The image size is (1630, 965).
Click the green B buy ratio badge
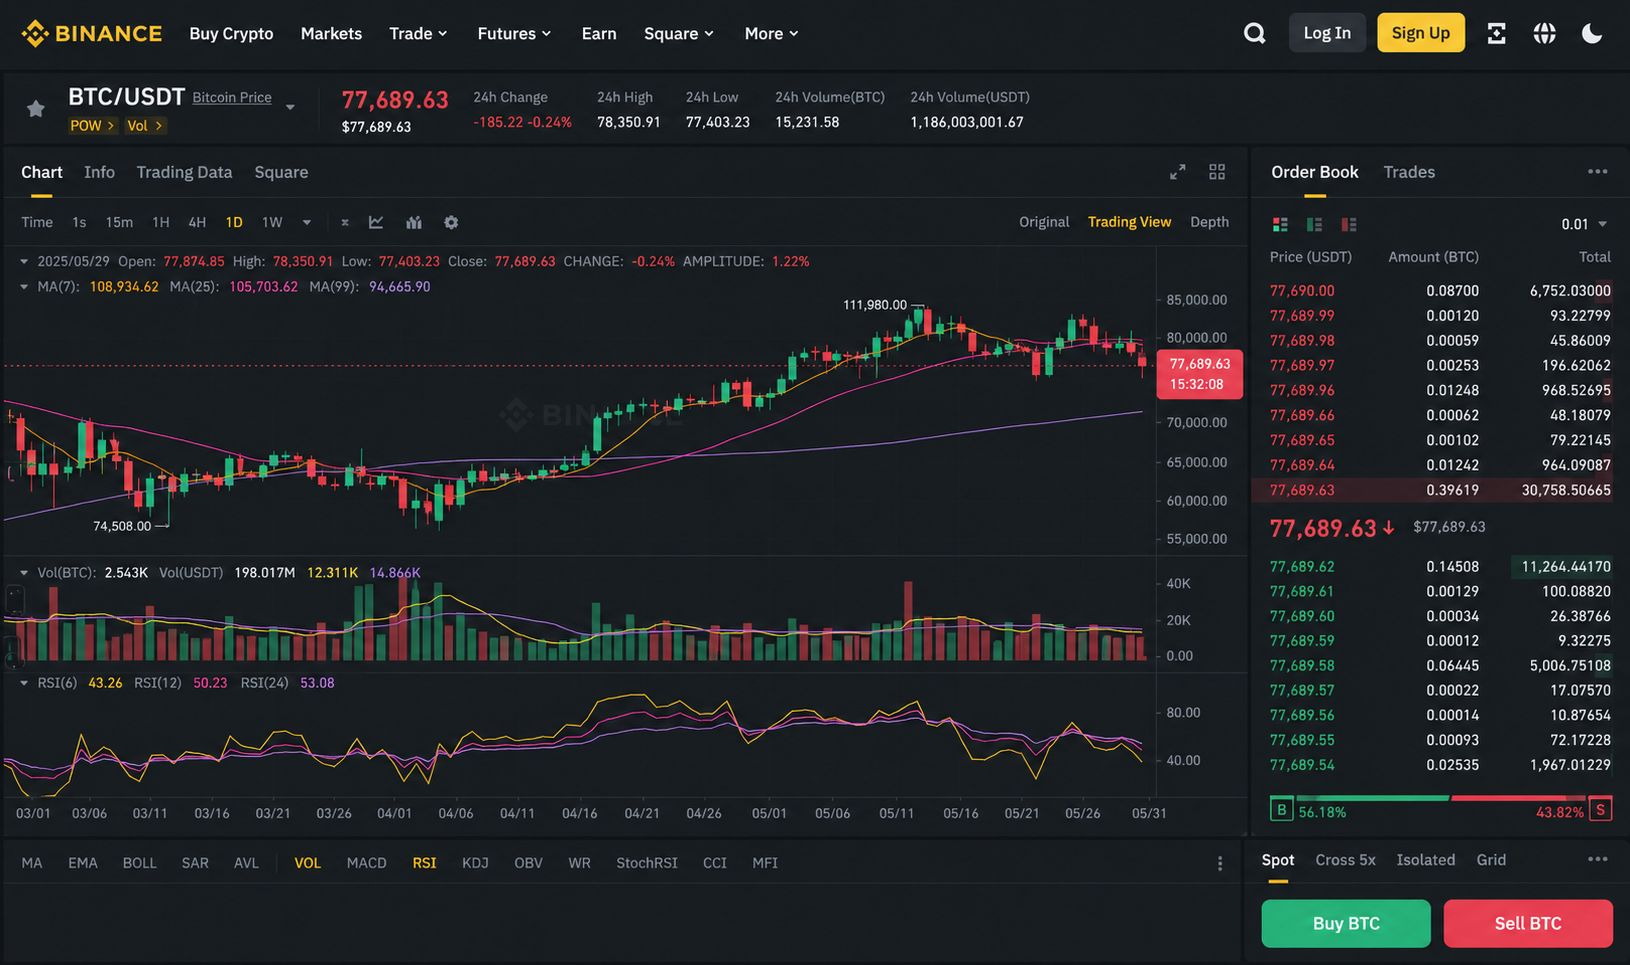(1281, 810)
